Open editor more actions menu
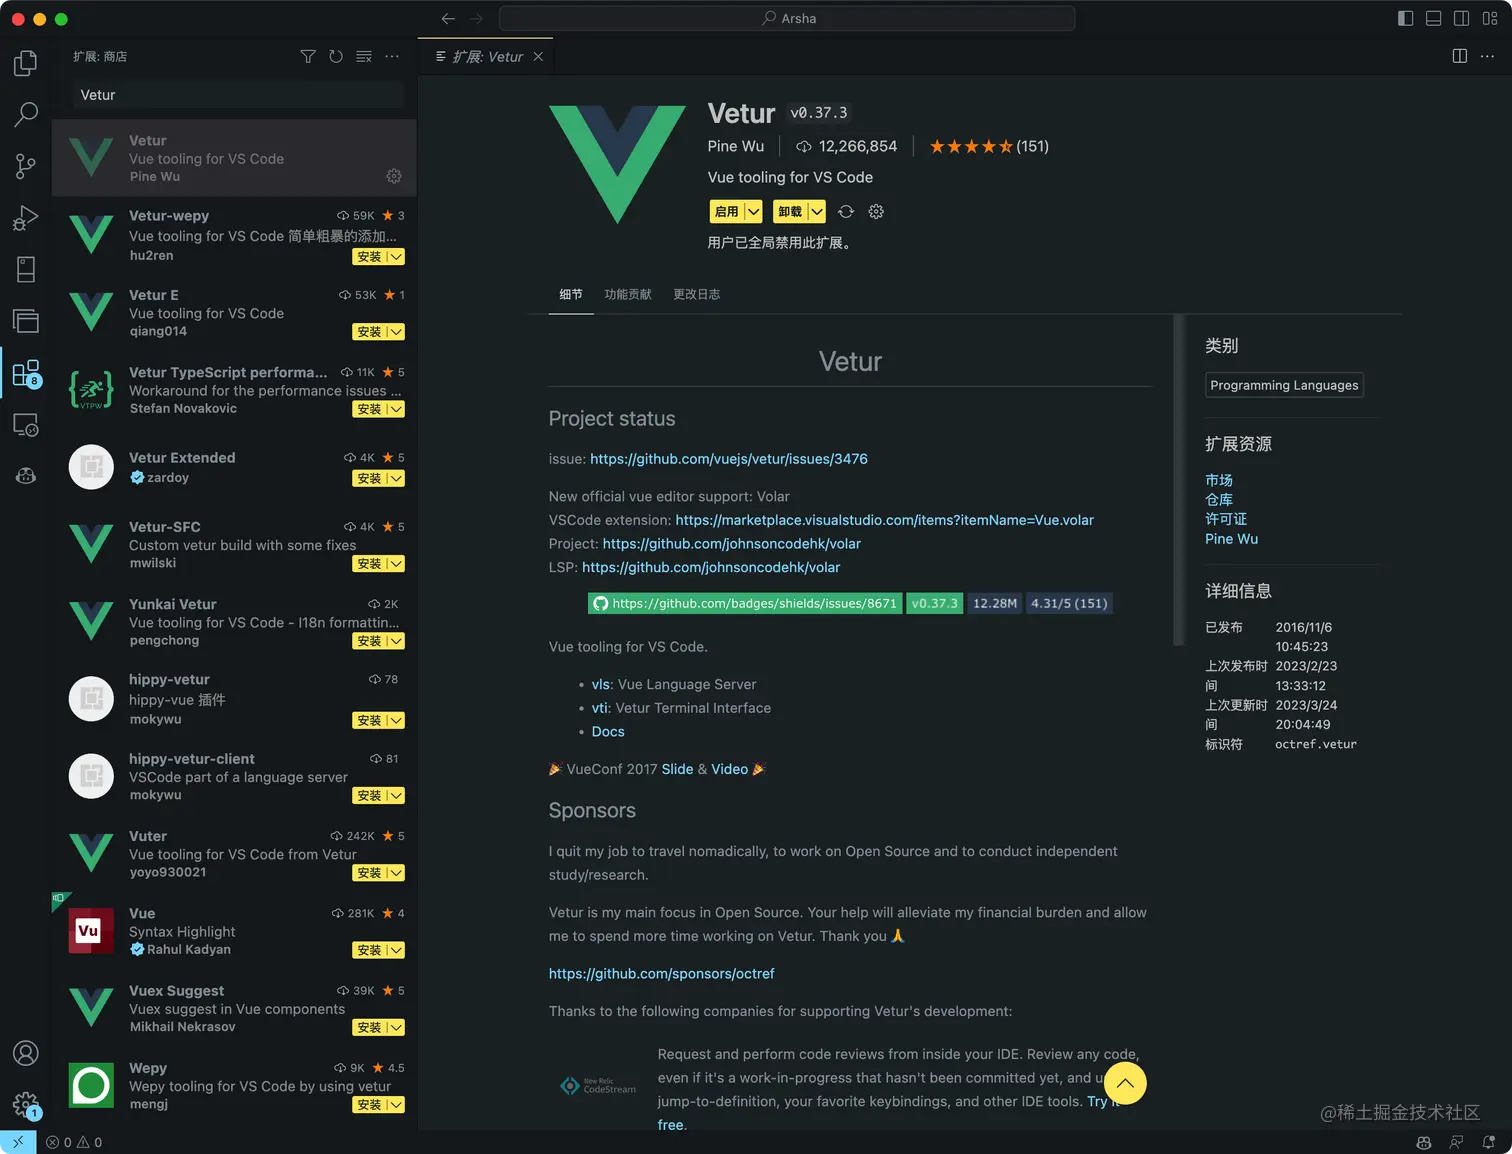This screenshot has height=1154, width=1512. [1488, 56]
